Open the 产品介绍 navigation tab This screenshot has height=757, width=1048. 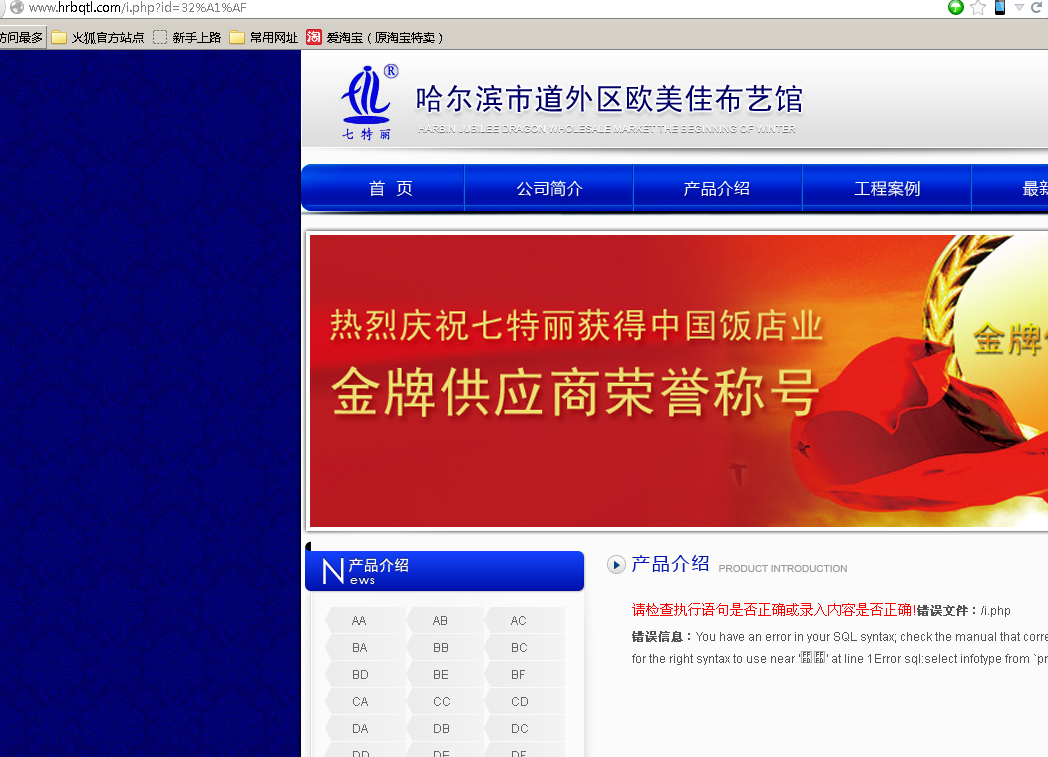click(x=717, y=188)
